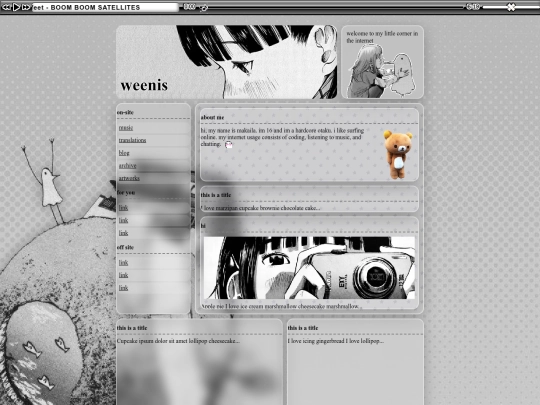Click the Rilakkuma bear plush image
Screen dimensions: 540x405
click(x=398, y=154)
